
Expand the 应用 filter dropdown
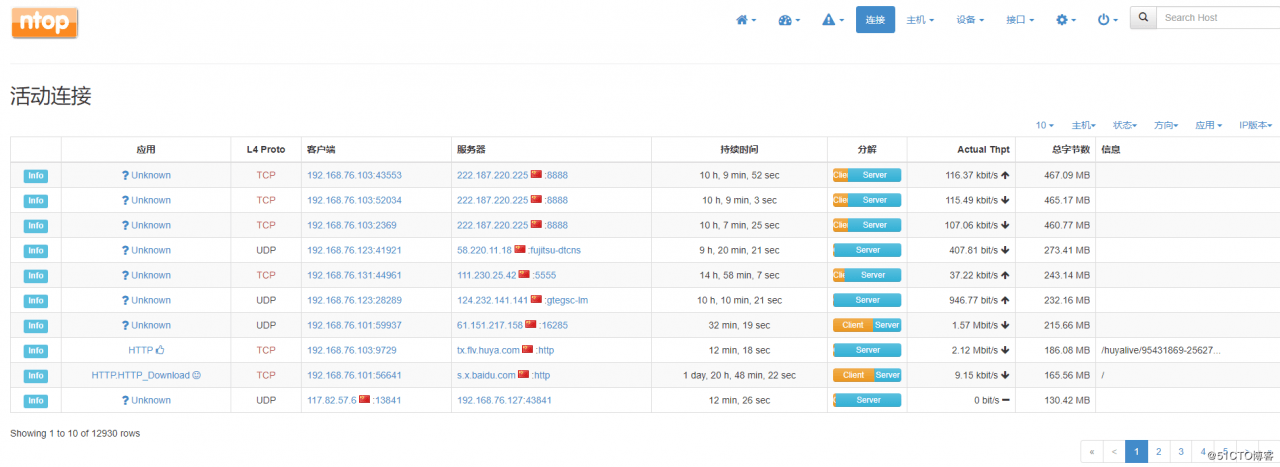[1209, 125]
